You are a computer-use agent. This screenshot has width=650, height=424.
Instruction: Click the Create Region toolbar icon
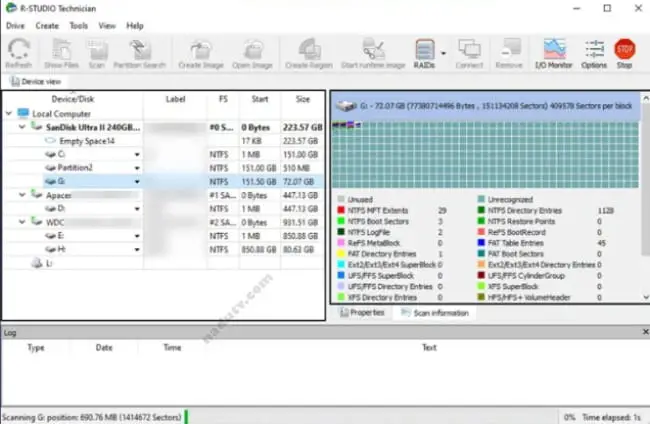[309, 53]
